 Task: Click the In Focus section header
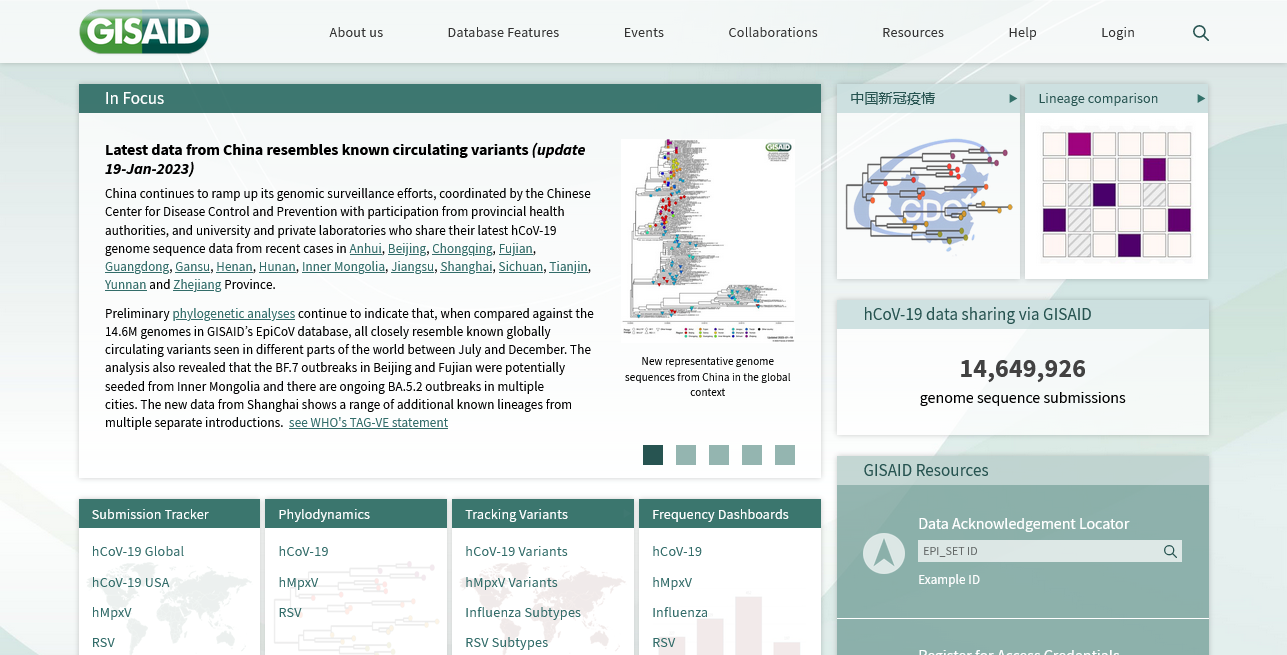(x=450, y=98)
